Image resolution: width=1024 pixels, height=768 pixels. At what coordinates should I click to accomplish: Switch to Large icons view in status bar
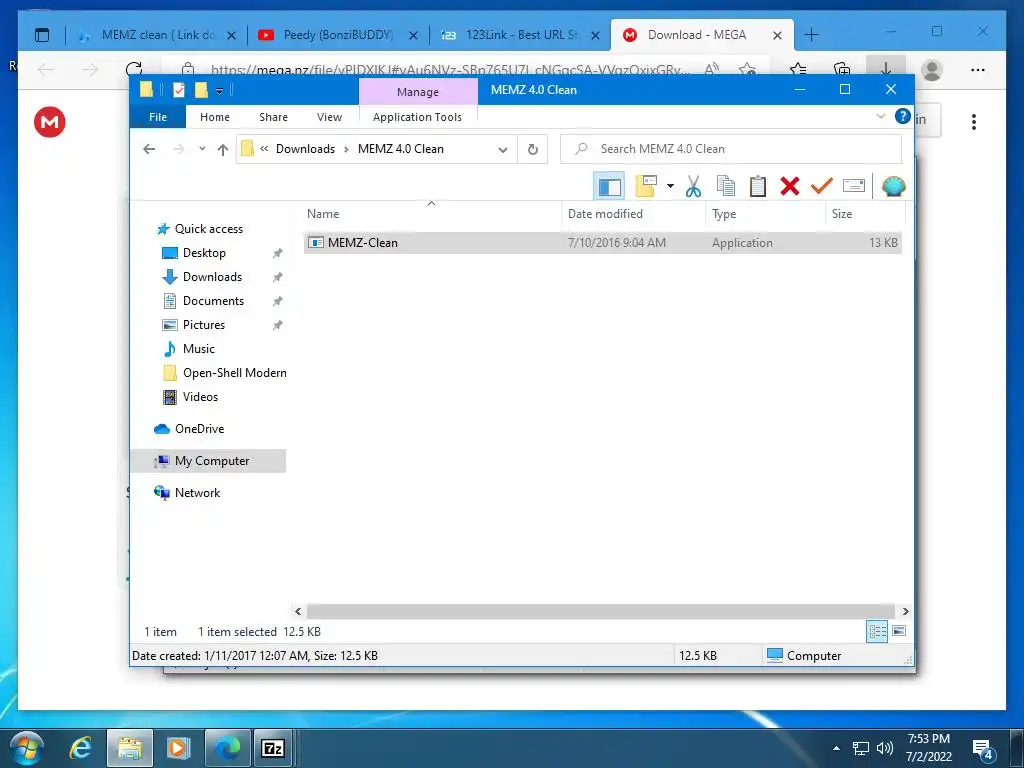pos(899,631)
